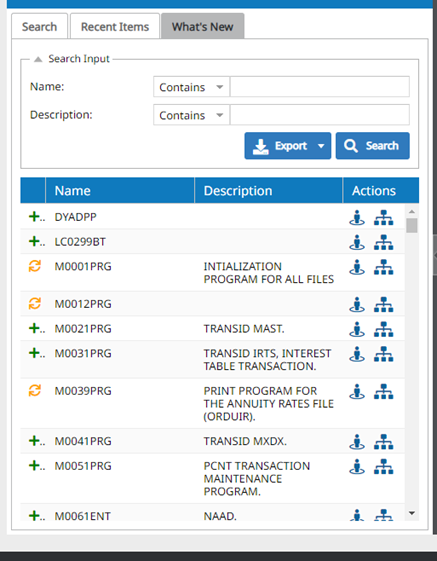This screenshot has width=437, height=561.
Task: Click the blue Search button
Action: click(x=373, y=146)
